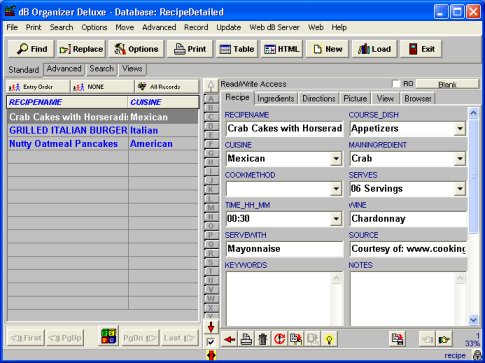This screenshot has width=485, height=363.
Task: Open the Web dB Server menu
Action: tap(274, 27)
